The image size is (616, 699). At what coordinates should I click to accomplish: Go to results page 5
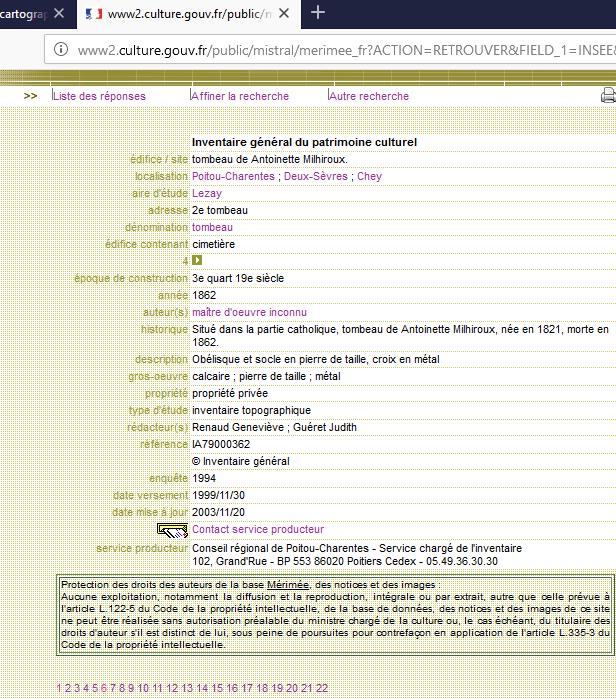coord(94,688)
